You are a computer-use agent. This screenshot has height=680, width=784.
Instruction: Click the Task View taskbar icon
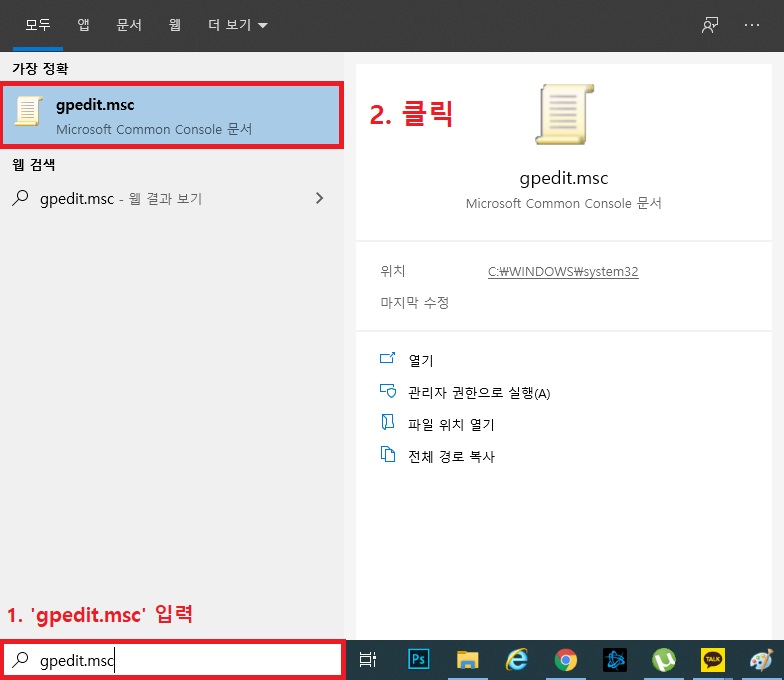click(368, 660)
